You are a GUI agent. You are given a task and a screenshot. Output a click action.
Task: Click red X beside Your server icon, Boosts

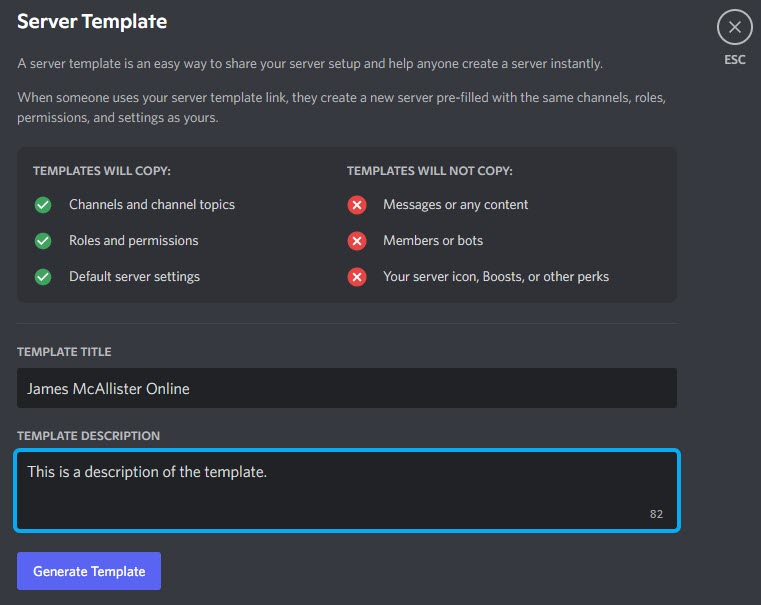click(x=357, y=277)
